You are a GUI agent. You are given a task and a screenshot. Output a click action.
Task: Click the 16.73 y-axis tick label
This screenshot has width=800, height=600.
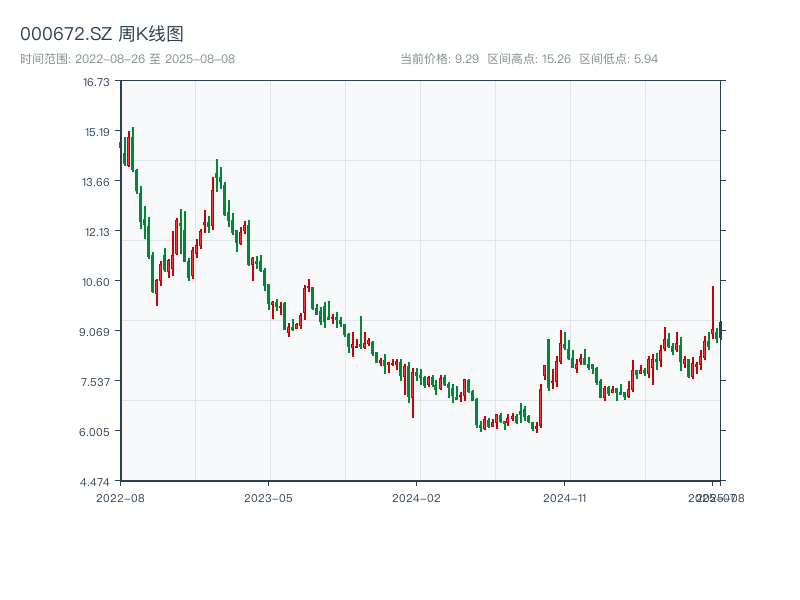tap(96, 82)
